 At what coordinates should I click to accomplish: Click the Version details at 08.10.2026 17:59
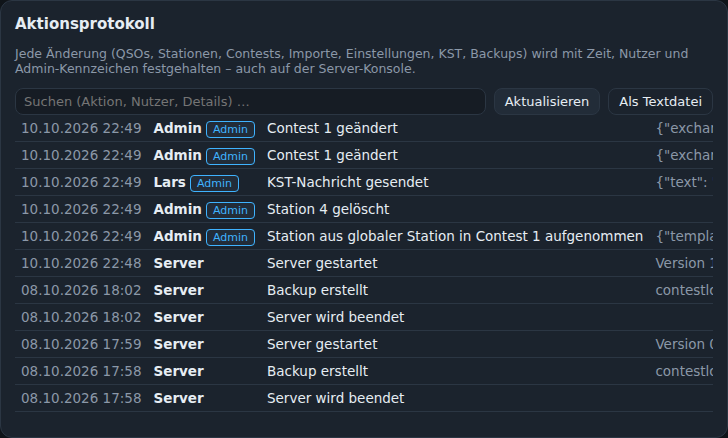[684, 344]
